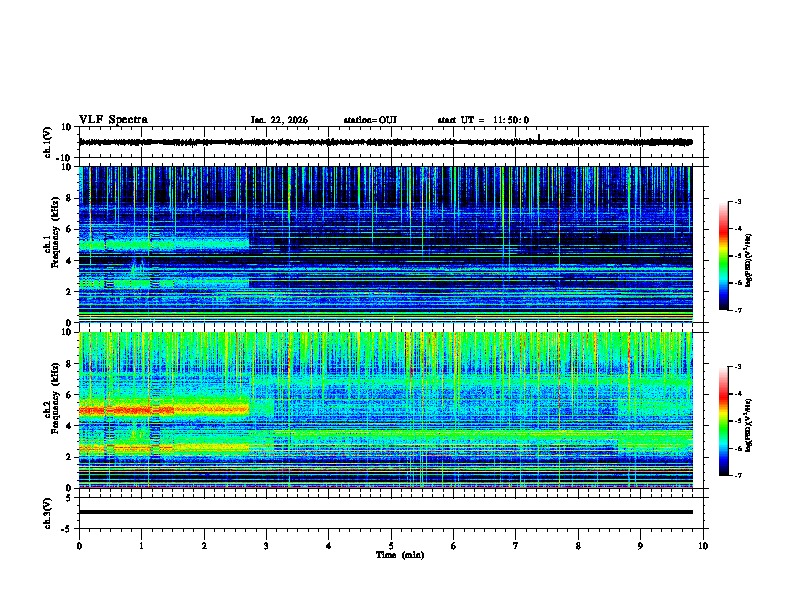Click the "-3" label on ch.1 color bar
Image resolution: width=792 pixels, height=612 pixels.
[x=737, y=201]
